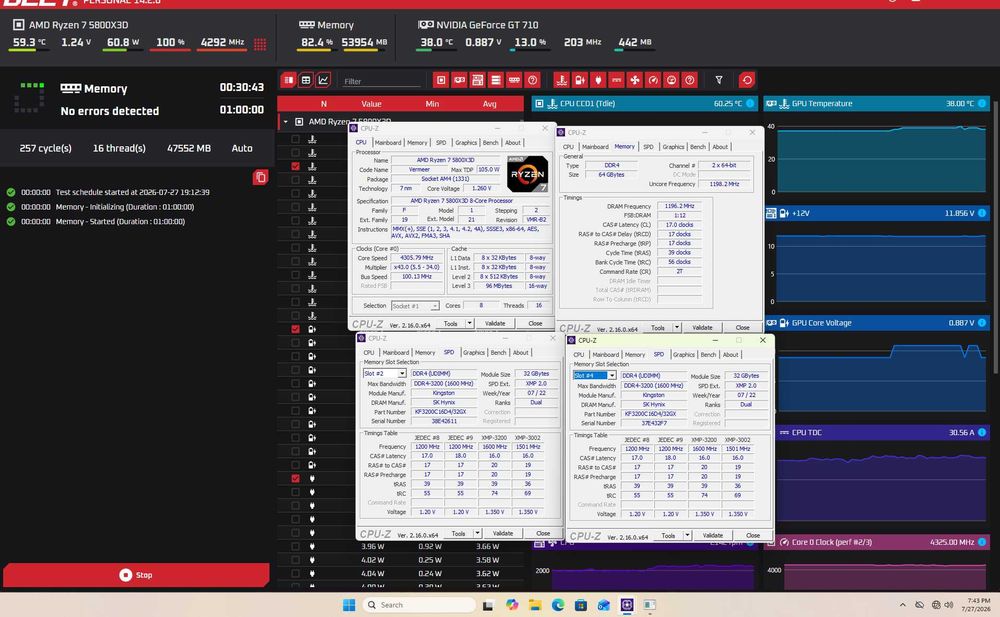Viewport: 1000px width, 617px height.
Task: Switch OCCT sensors to table view
Action: tap(306, 80)
